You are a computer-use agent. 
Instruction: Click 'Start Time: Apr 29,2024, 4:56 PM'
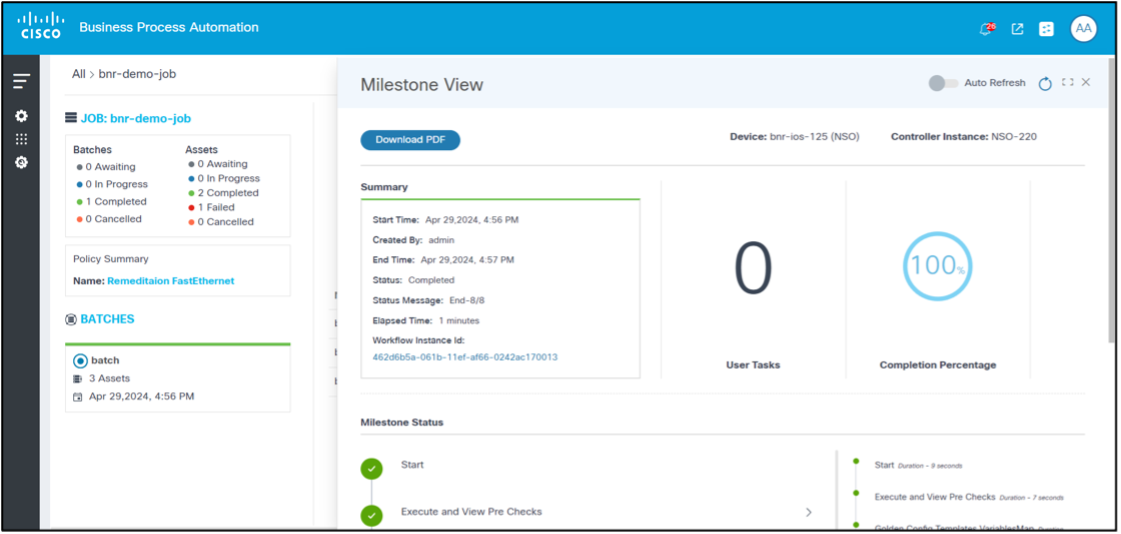445,220
